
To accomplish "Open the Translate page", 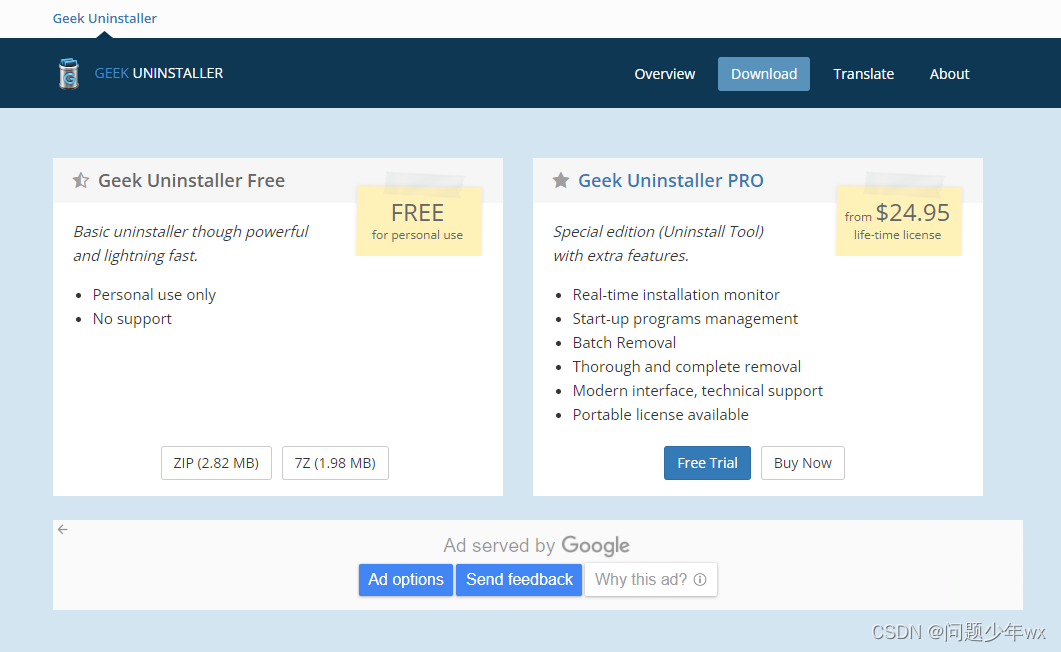I will pyautogui.click(x=863, y=74).
